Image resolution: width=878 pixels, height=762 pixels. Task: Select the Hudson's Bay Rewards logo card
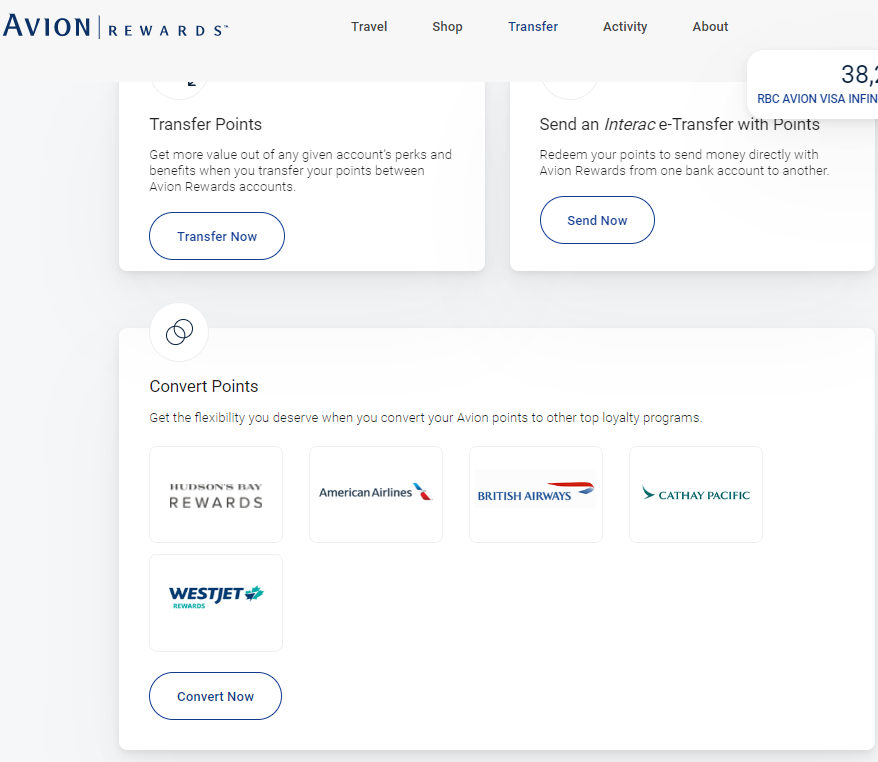[x=216, y=494]
